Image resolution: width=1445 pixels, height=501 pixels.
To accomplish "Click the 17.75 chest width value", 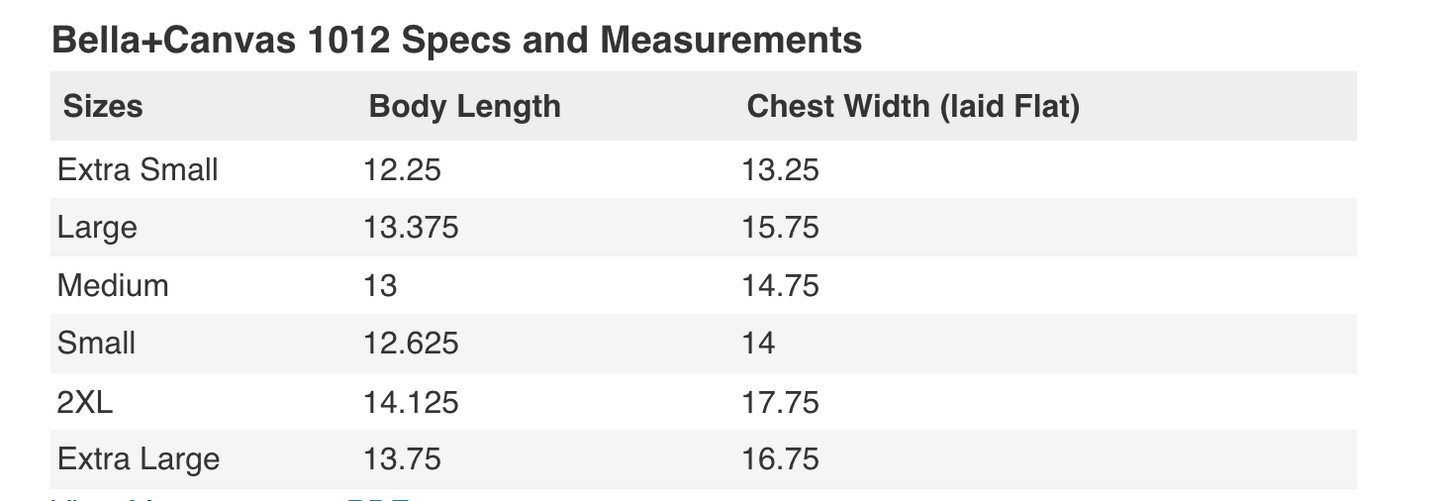I will coord(780,402).
